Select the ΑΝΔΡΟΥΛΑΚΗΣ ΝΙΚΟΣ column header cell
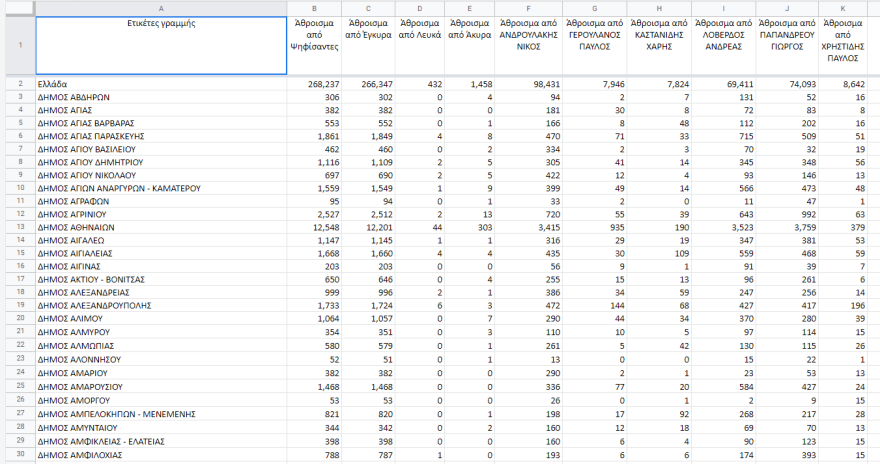Image resolution: width=880 pixels, height=464 pixels. coord(527,45)
